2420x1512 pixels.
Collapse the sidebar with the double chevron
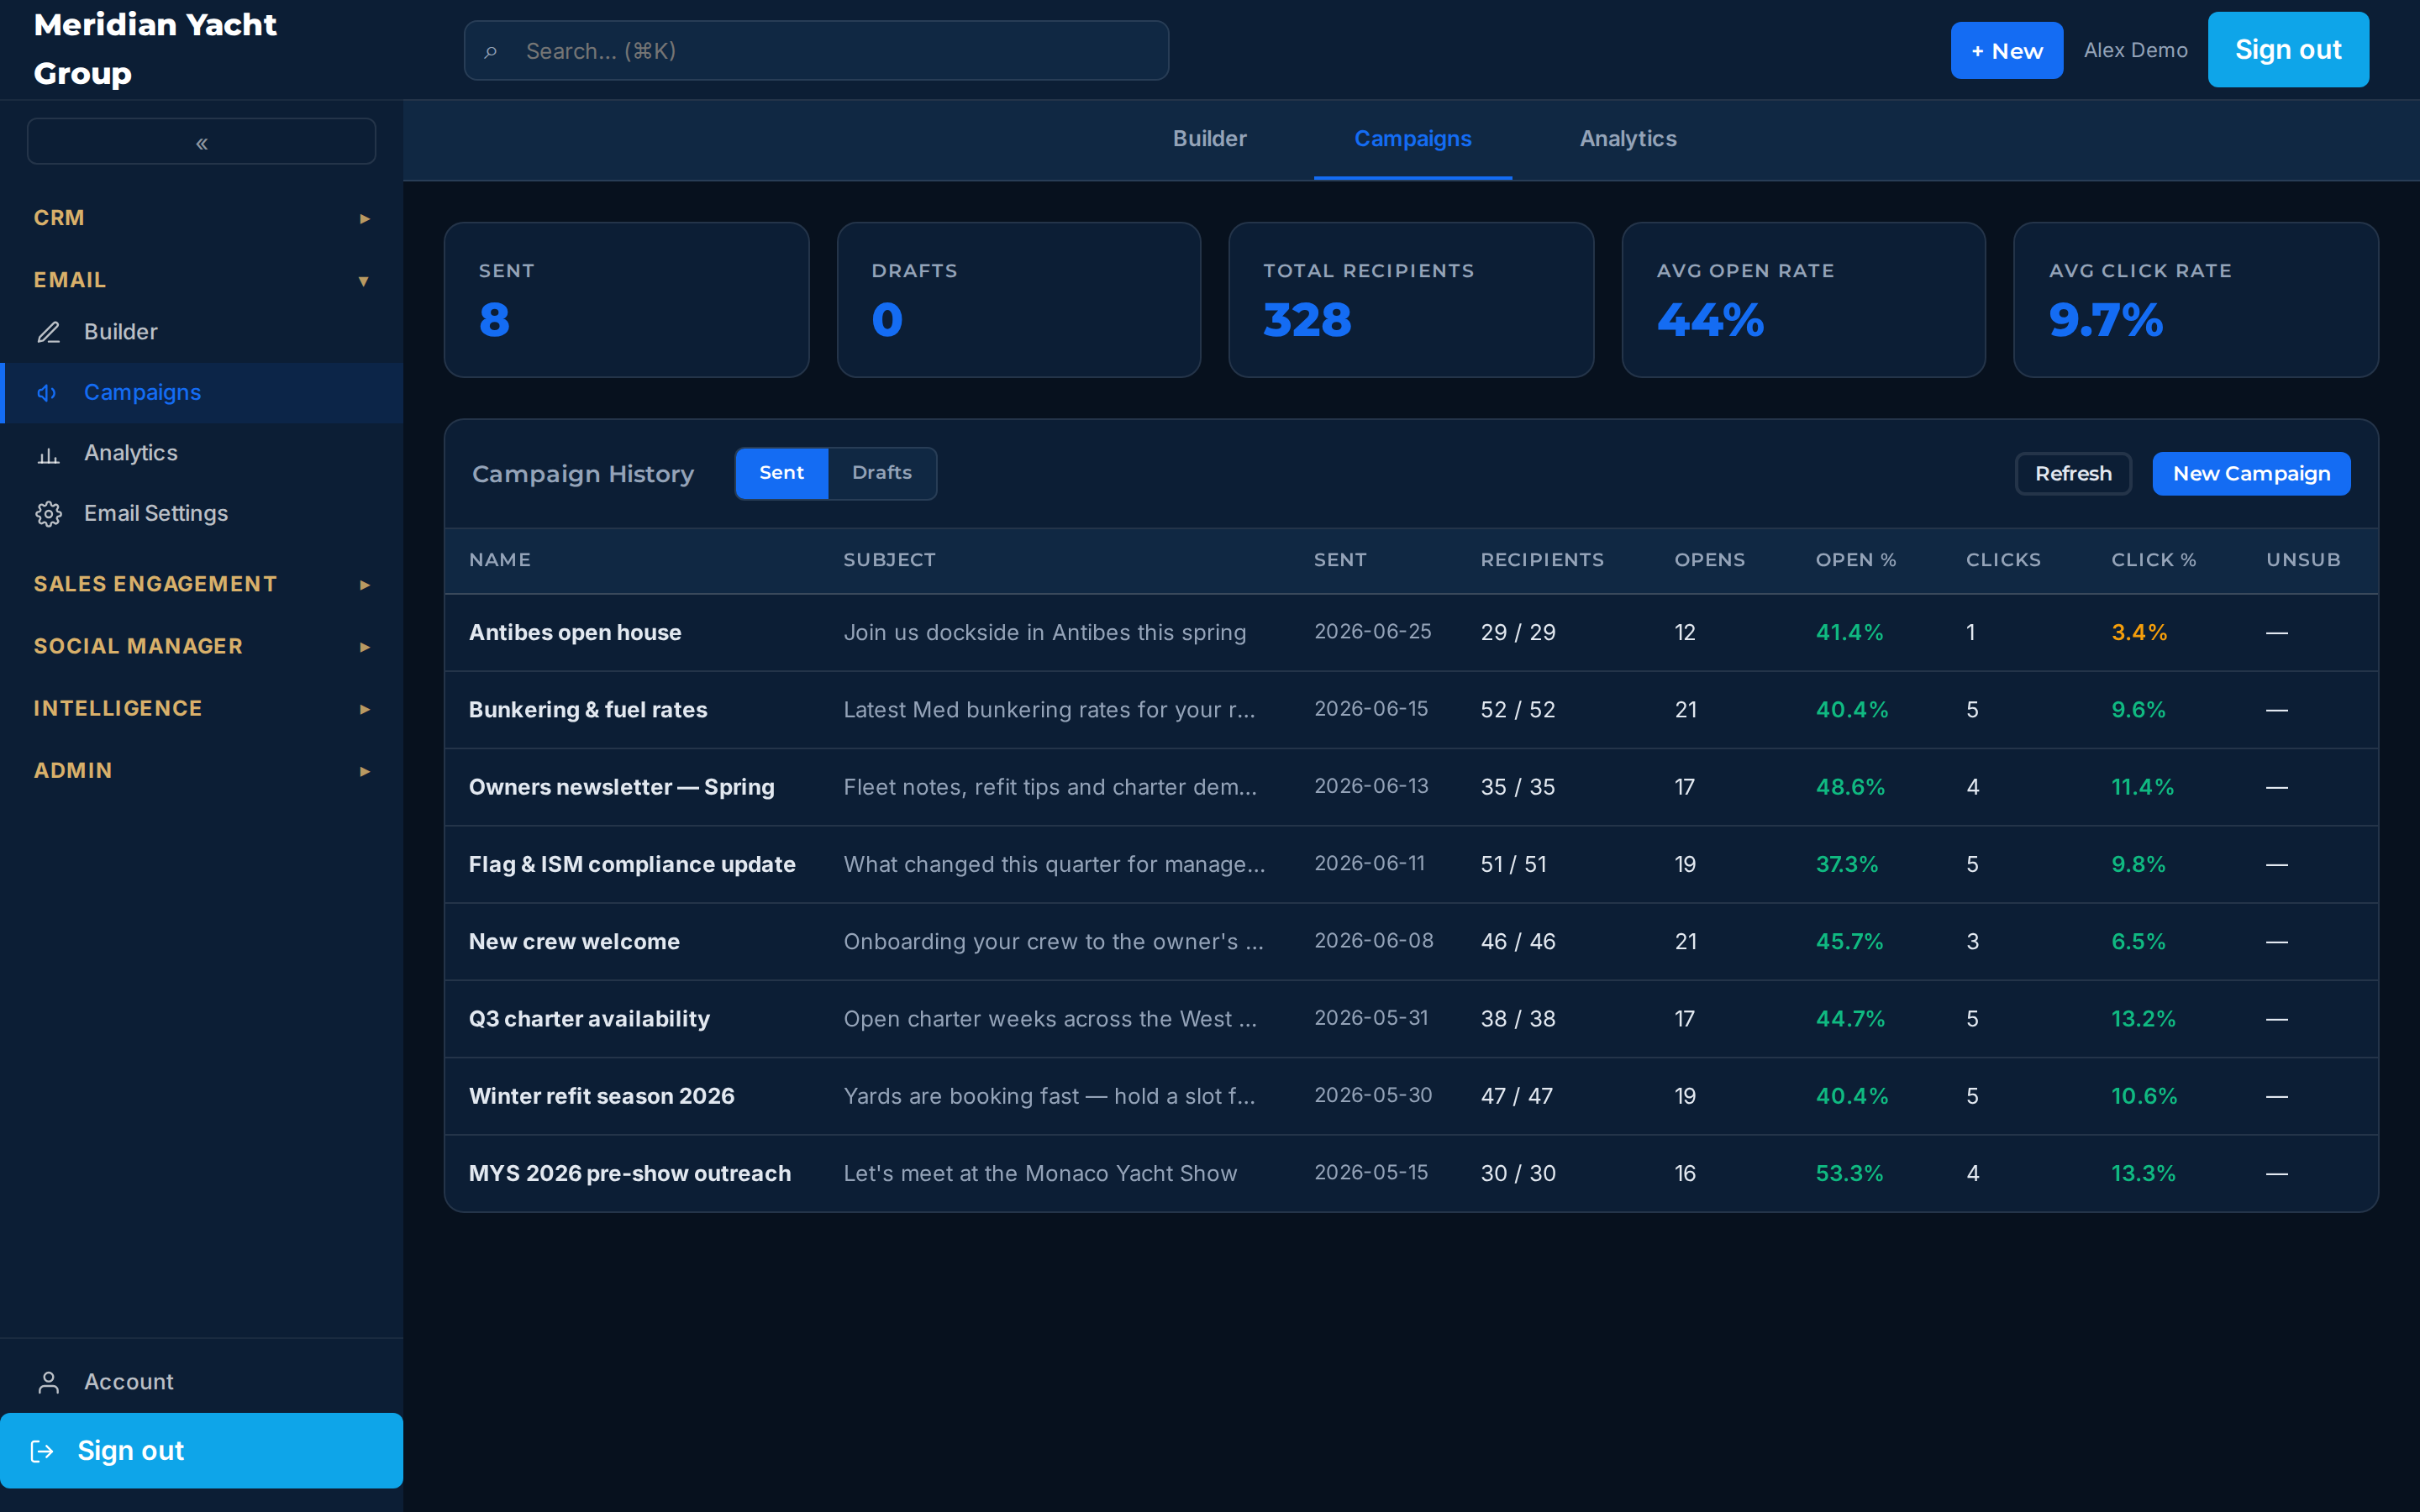(202, 142)
